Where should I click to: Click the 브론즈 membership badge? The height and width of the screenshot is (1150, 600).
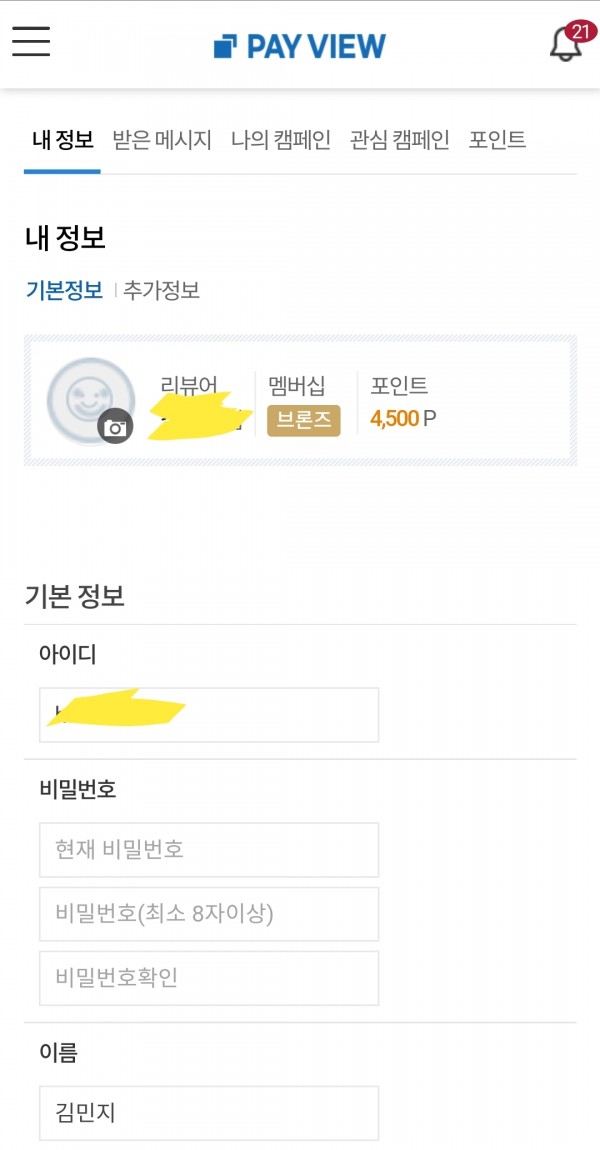[303, 420]
